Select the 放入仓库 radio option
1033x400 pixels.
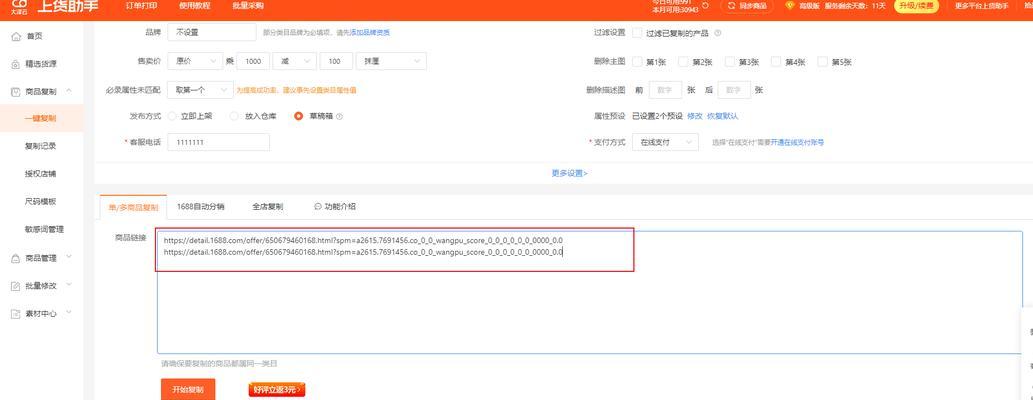234,116
